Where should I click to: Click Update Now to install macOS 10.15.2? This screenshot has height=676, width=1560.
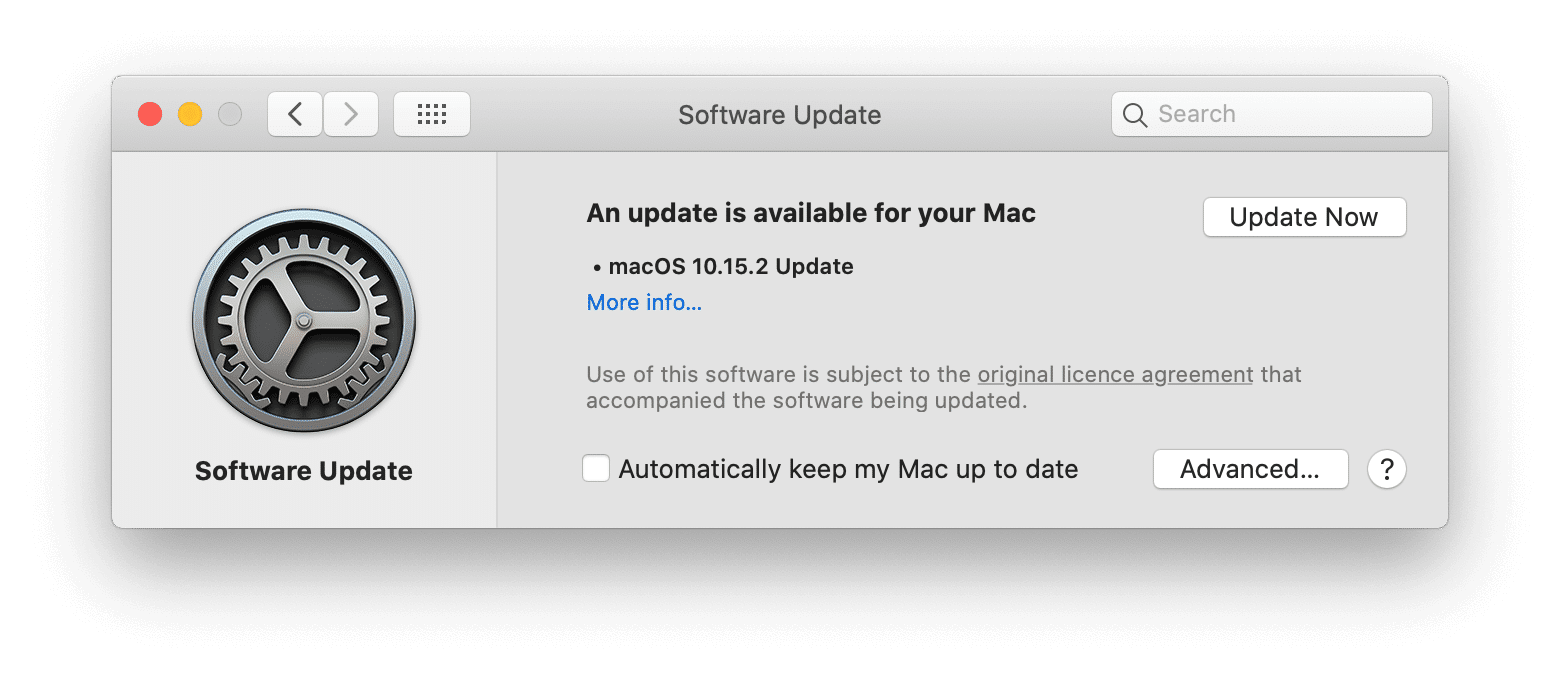[x=1304, y=217]
